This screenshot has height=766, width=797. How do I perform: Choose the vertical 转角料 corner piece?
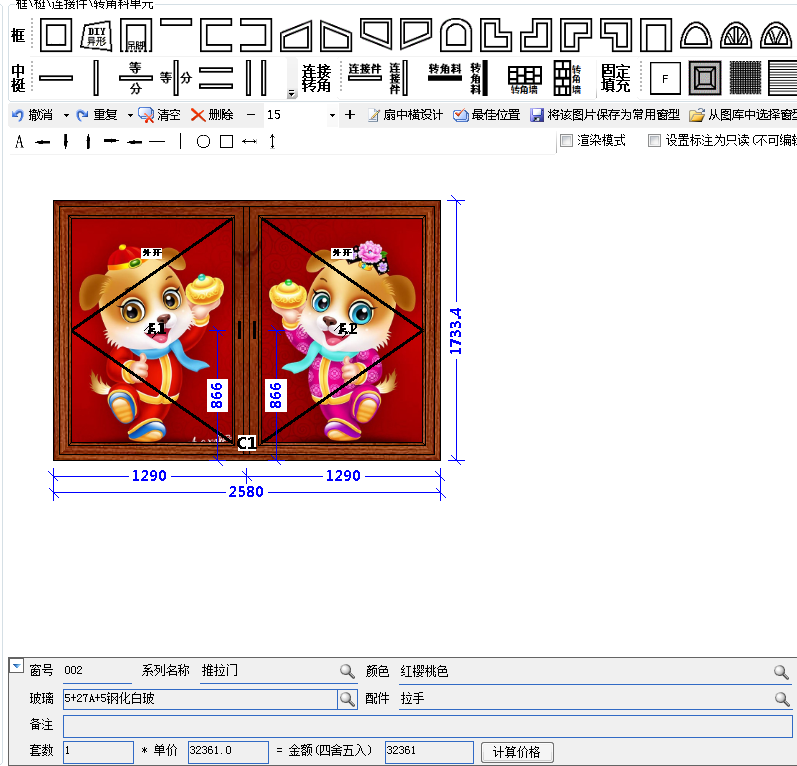coord(479,78)
